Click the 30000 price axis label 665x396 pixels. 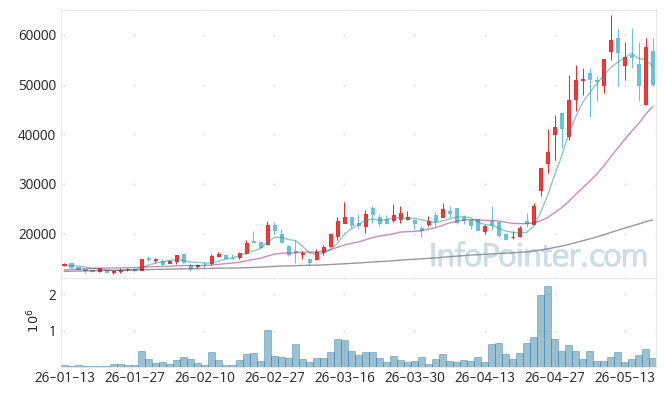(x=37, y=184)
